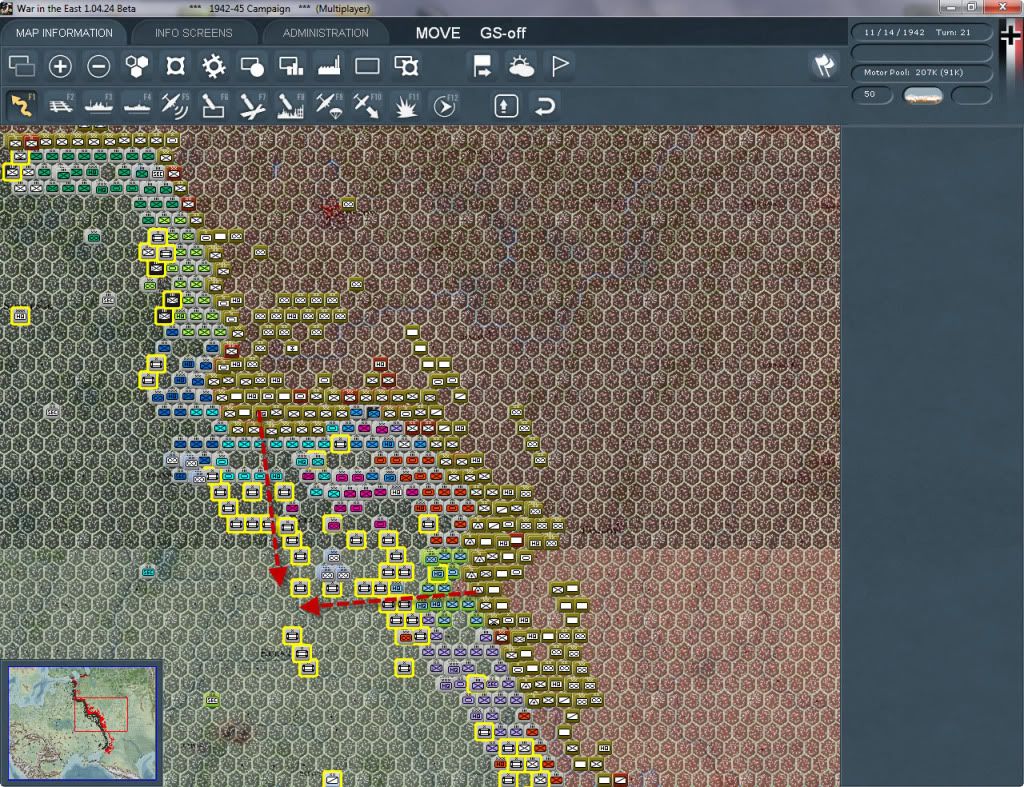Click the field showing value 50
1024x787 pixels.
[x=872, y=95]
